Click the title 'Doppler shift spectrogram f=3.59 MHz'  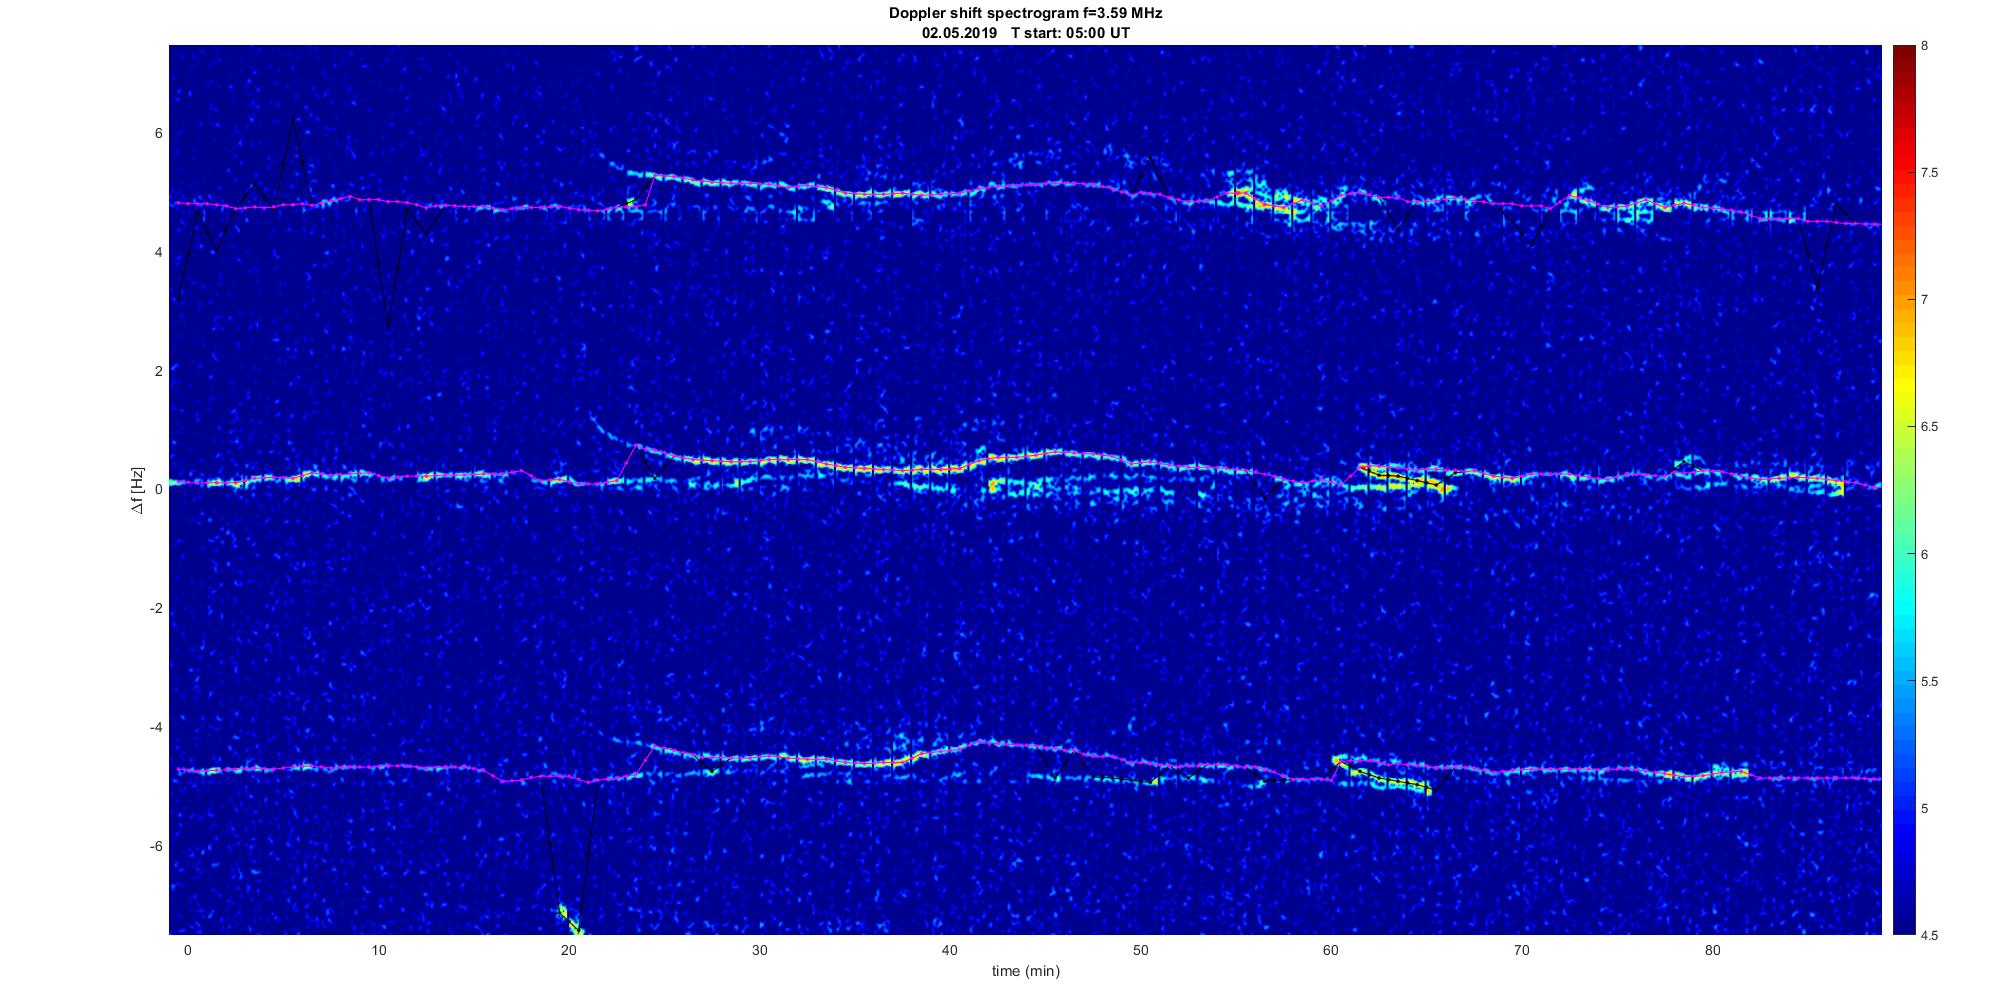click(1025, 13)
